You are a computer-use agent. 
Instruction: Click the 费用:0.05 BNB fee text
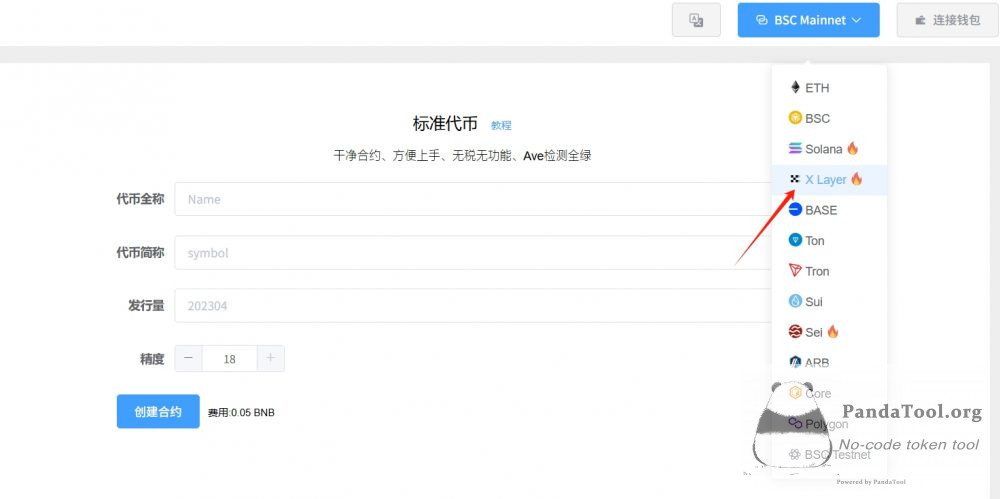241,413
